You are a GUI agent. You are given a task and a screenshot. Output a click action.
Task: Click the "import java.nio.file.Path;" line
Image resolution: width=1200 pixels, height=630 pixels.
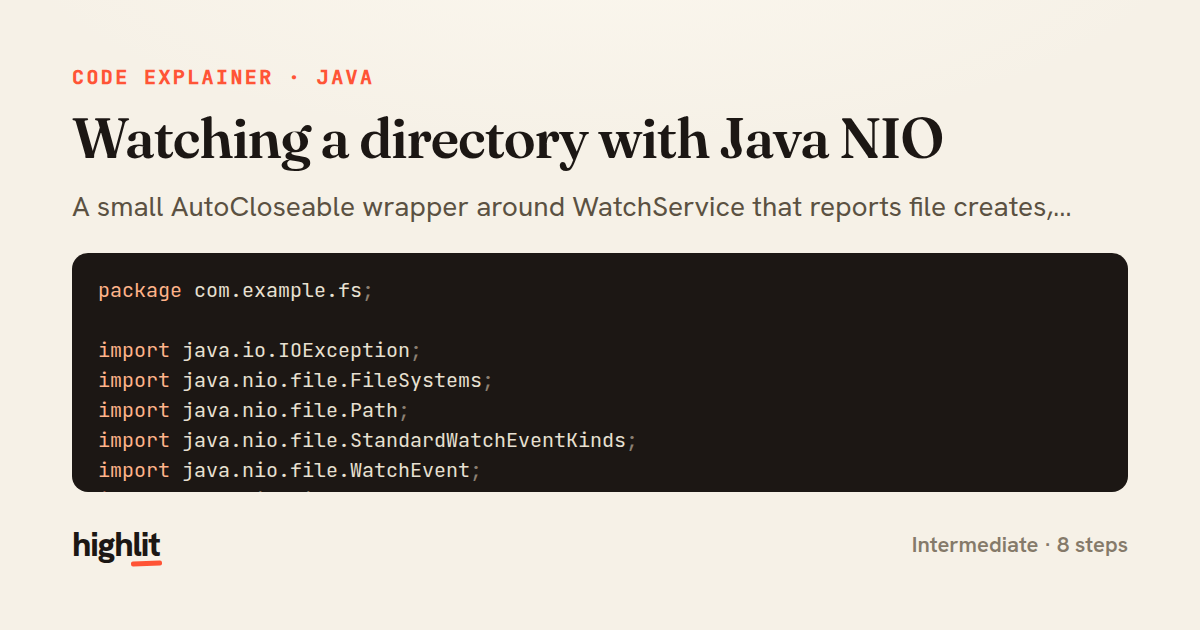[254, 411]
